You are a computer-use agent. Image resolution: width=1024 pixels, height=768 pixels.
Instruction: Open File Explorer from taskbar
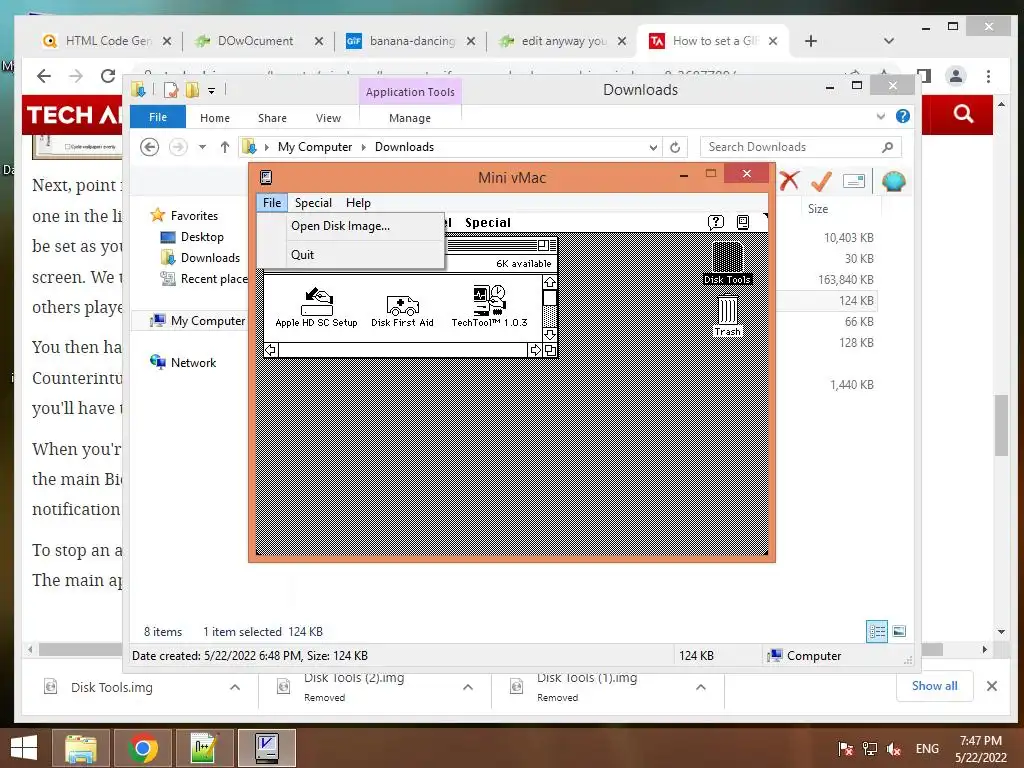(80, 748)
